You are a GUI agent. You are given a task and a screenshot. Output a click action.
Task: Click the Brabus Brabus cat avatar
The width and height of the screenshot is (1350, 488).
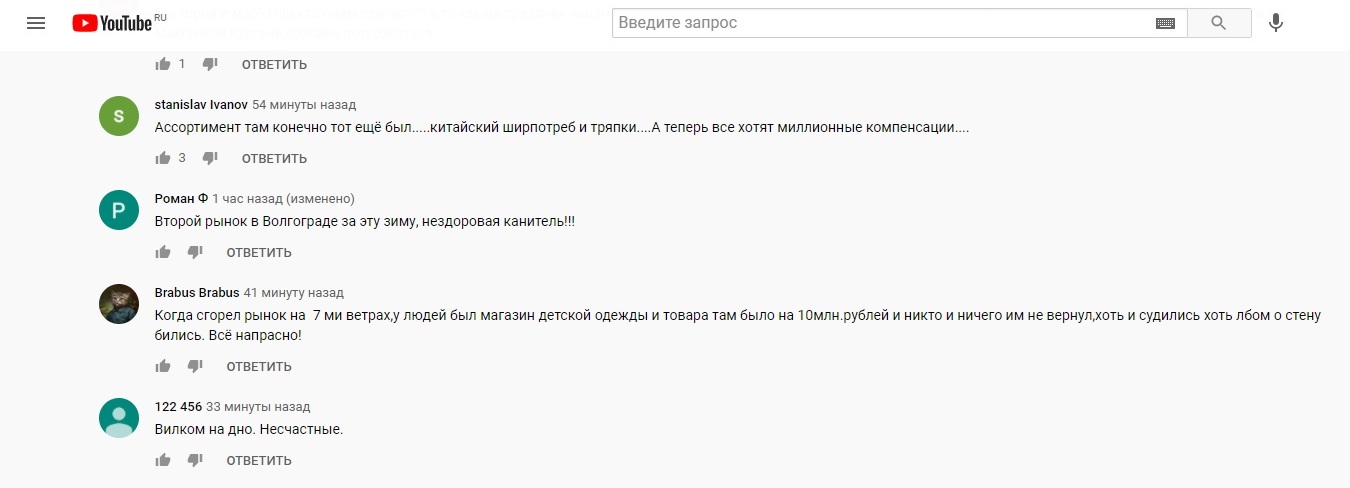(x=119, y=304)
